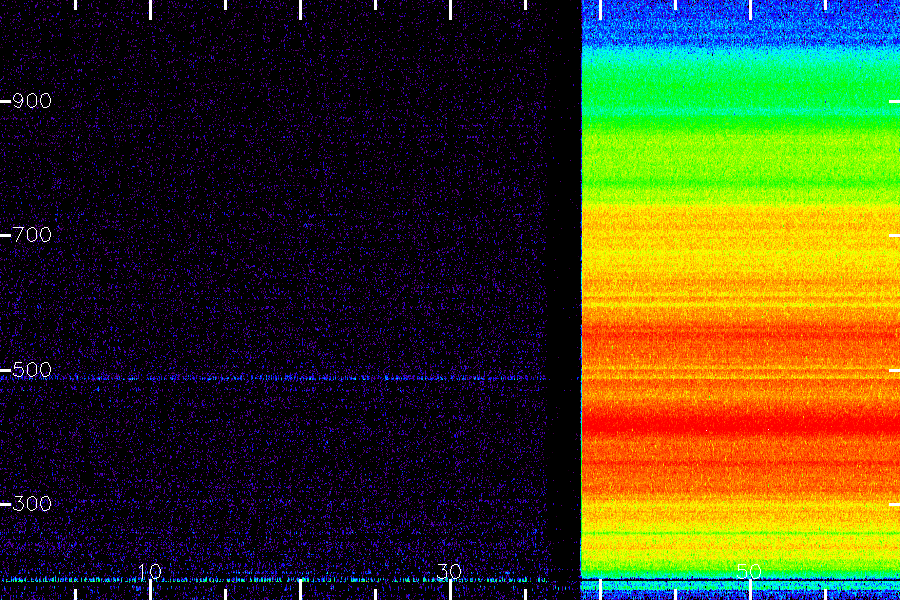Click the 700 label on the vertical axis
This screenshot has height=600, width=900.
[x=32, y=235]
